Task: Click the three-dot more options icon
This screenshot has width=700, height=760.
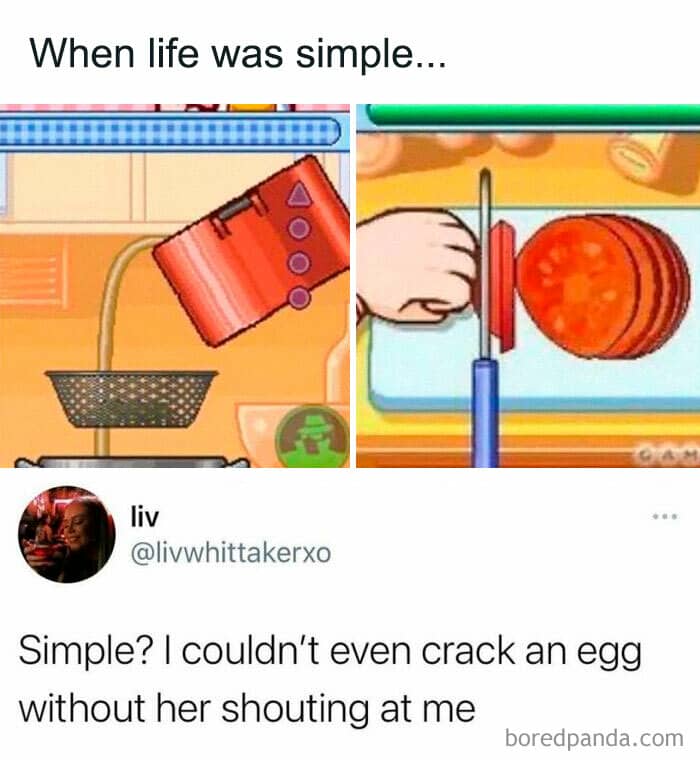Action: (665, 517)
